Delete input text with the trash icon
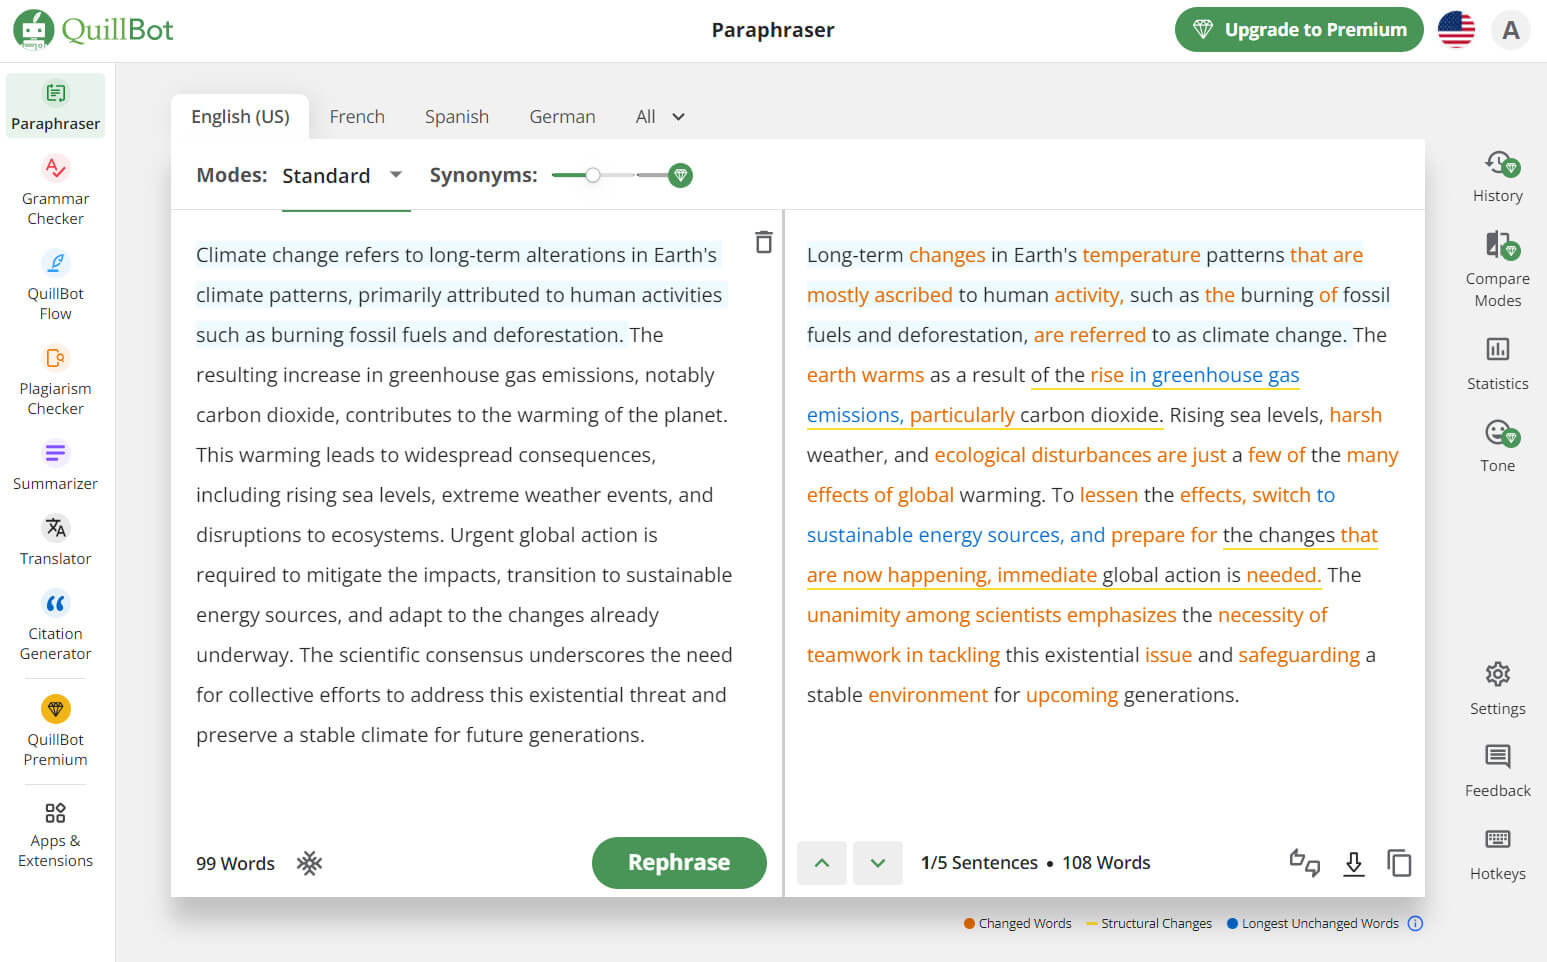This screenshot has height=962, width=1547. 763,242
